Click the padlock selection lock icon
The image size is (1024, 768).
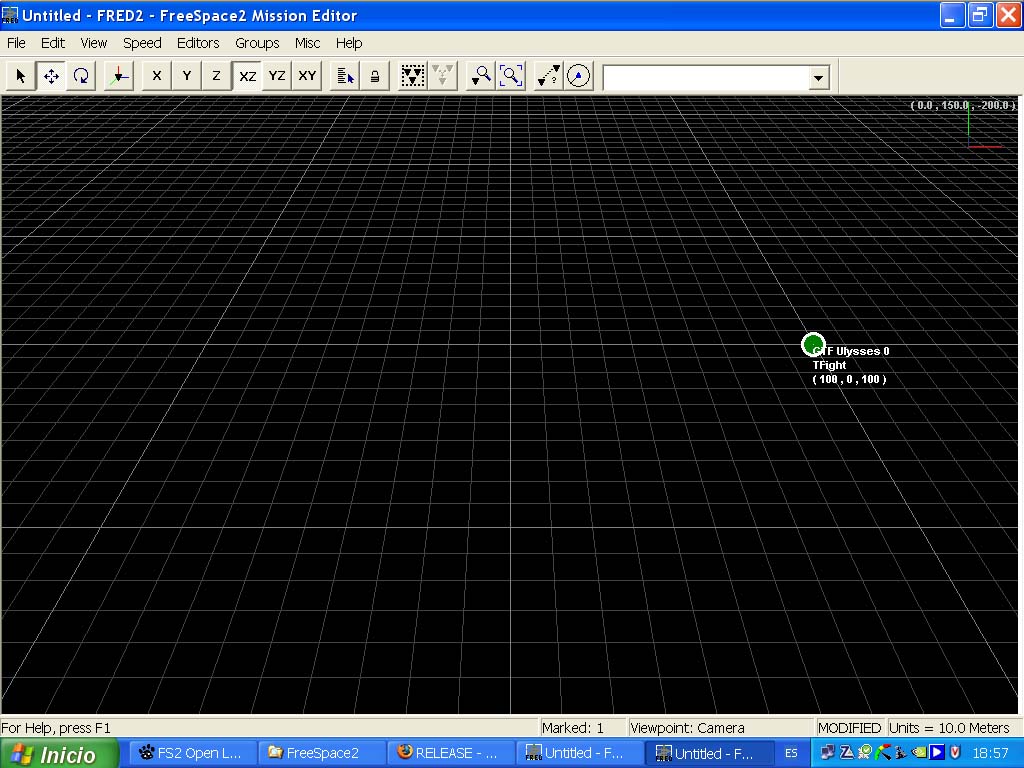pos(375,76)
